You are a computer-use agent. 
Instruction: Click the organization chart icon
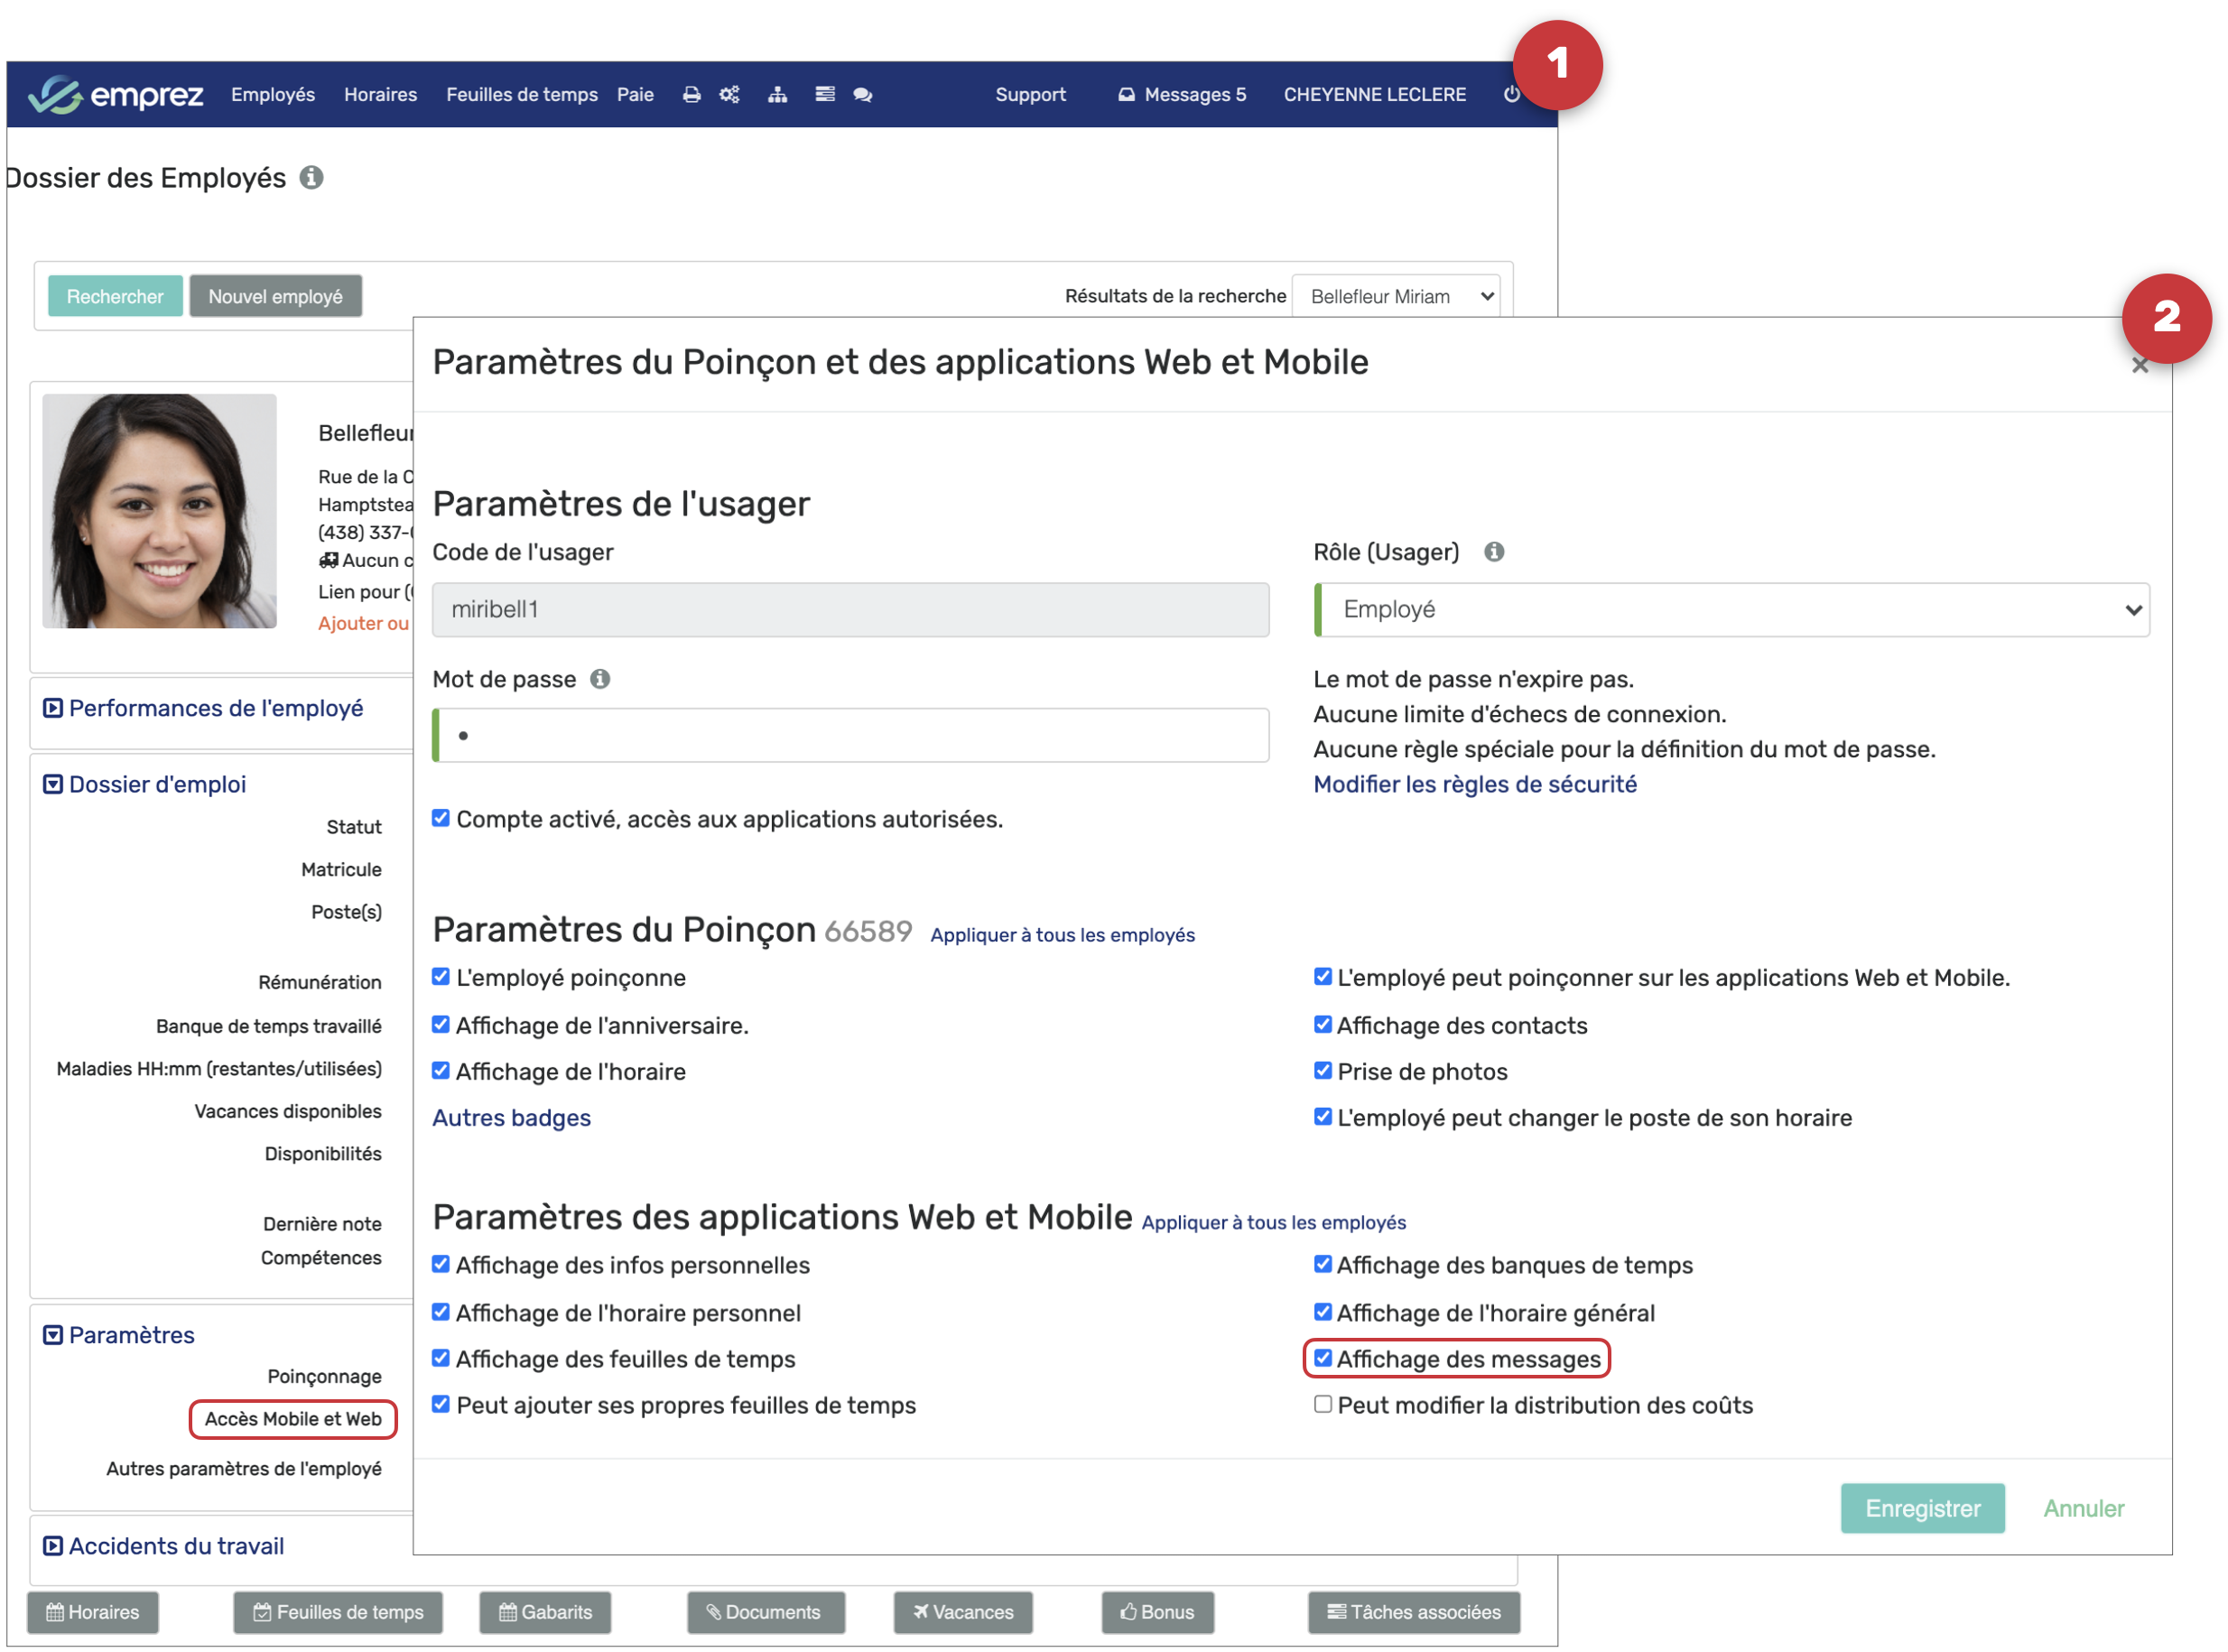pos(777,94)
